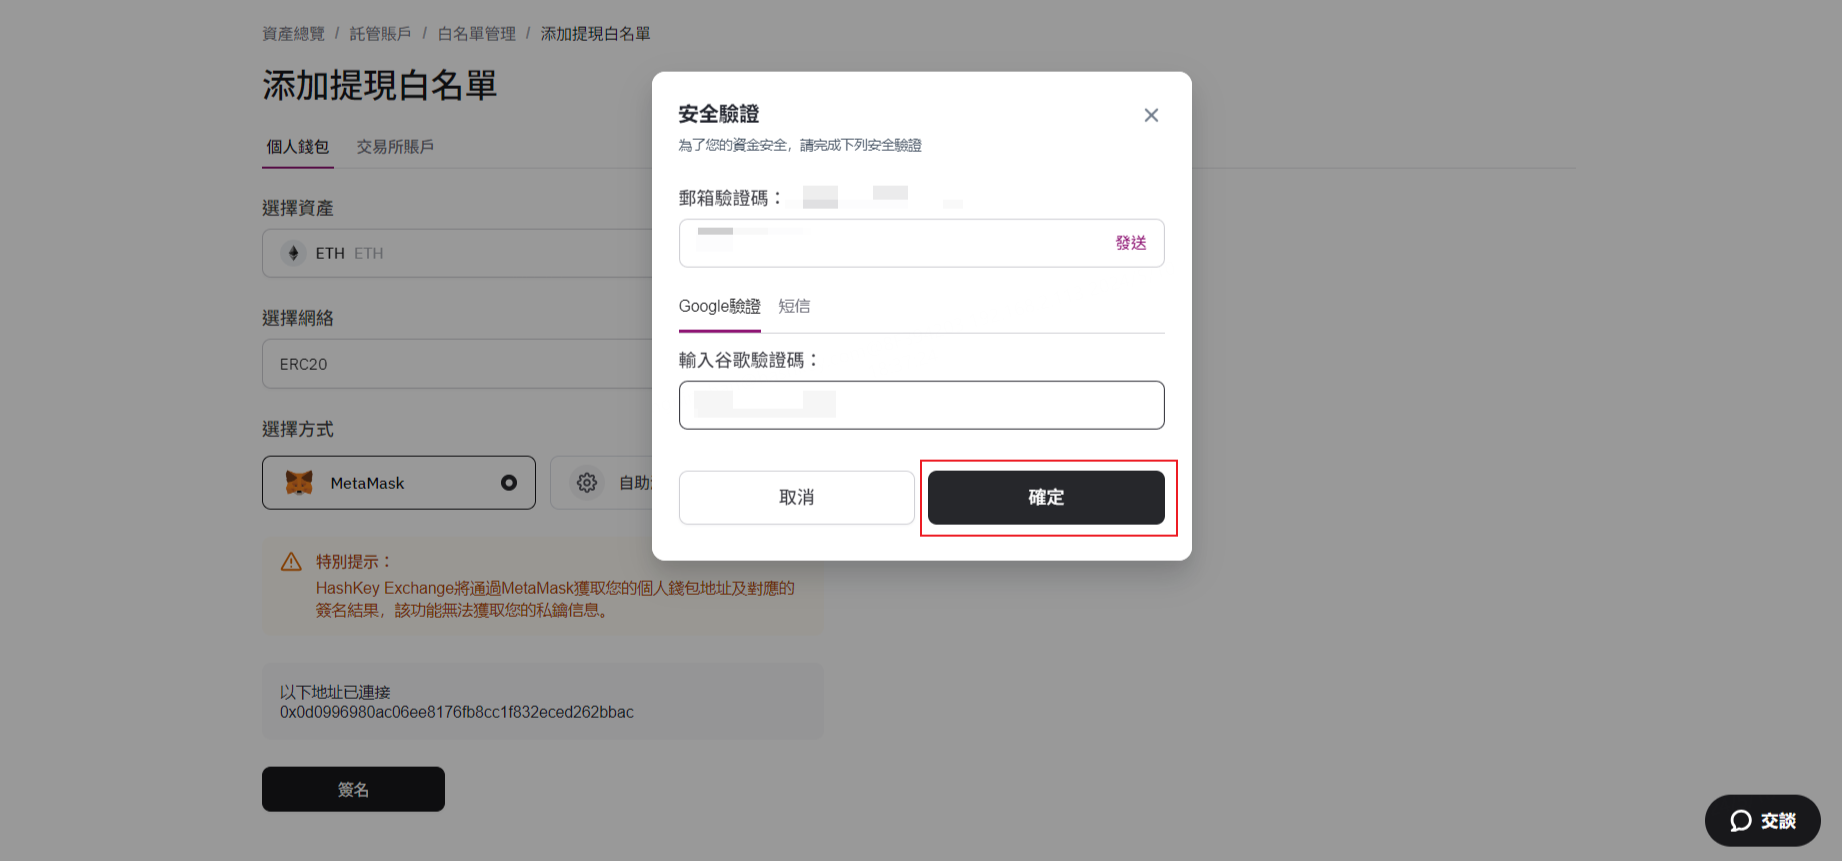Viewport: 1842px width, 861px height.
Task: Click the ETH coin icon
Action: tap(293, 253)
